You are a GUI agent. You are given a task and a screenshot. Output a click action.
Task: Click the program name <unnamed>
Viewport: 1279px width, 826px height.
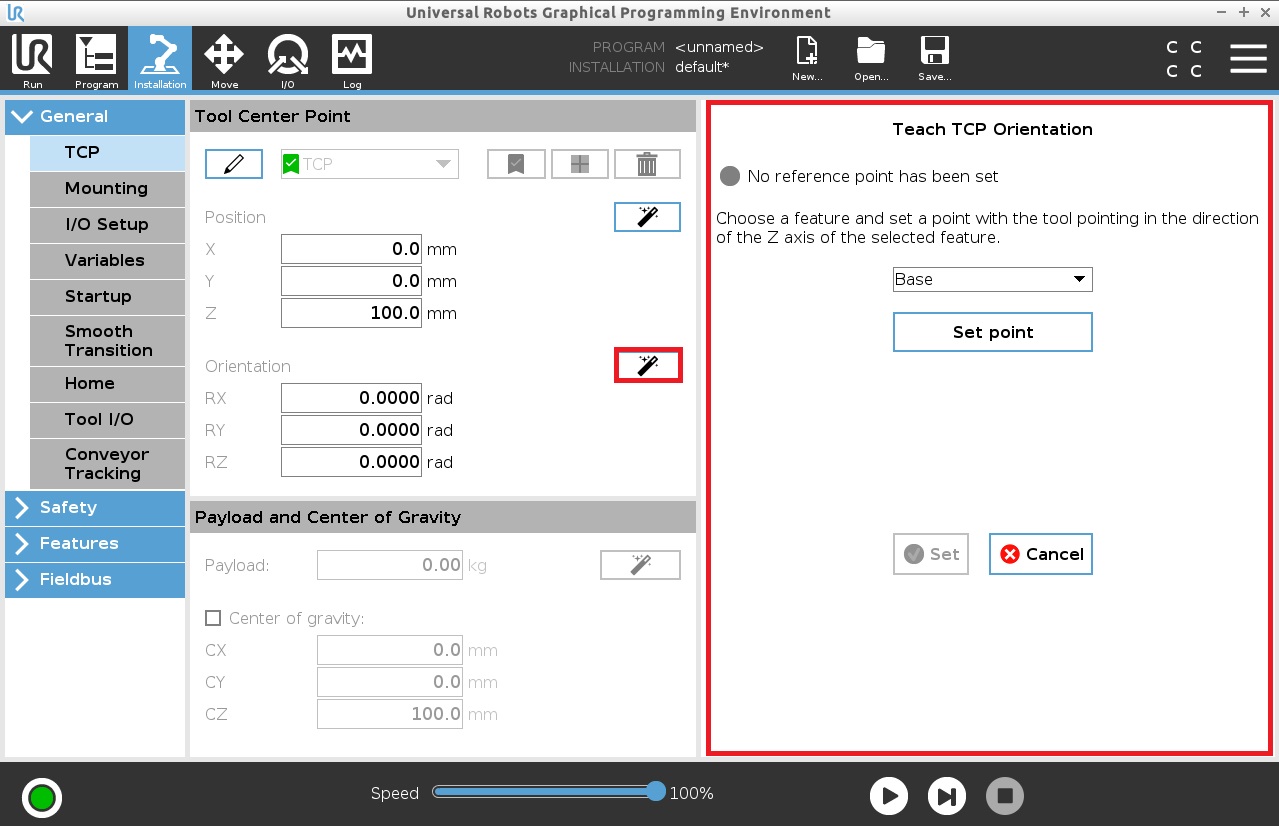click(x=719, y=47)
